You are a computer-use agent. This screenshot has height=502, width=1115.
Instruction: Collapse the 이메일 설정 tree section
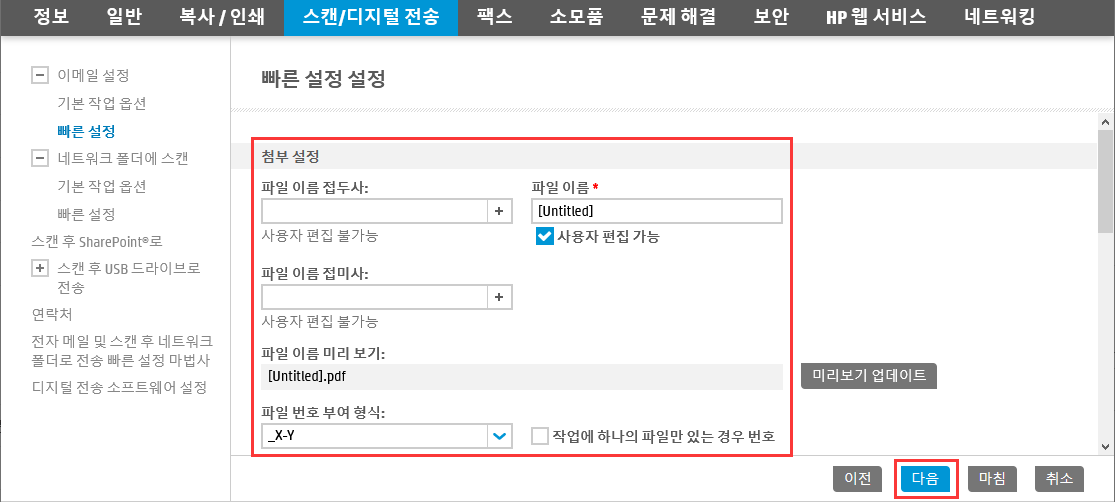pos(40,75)
